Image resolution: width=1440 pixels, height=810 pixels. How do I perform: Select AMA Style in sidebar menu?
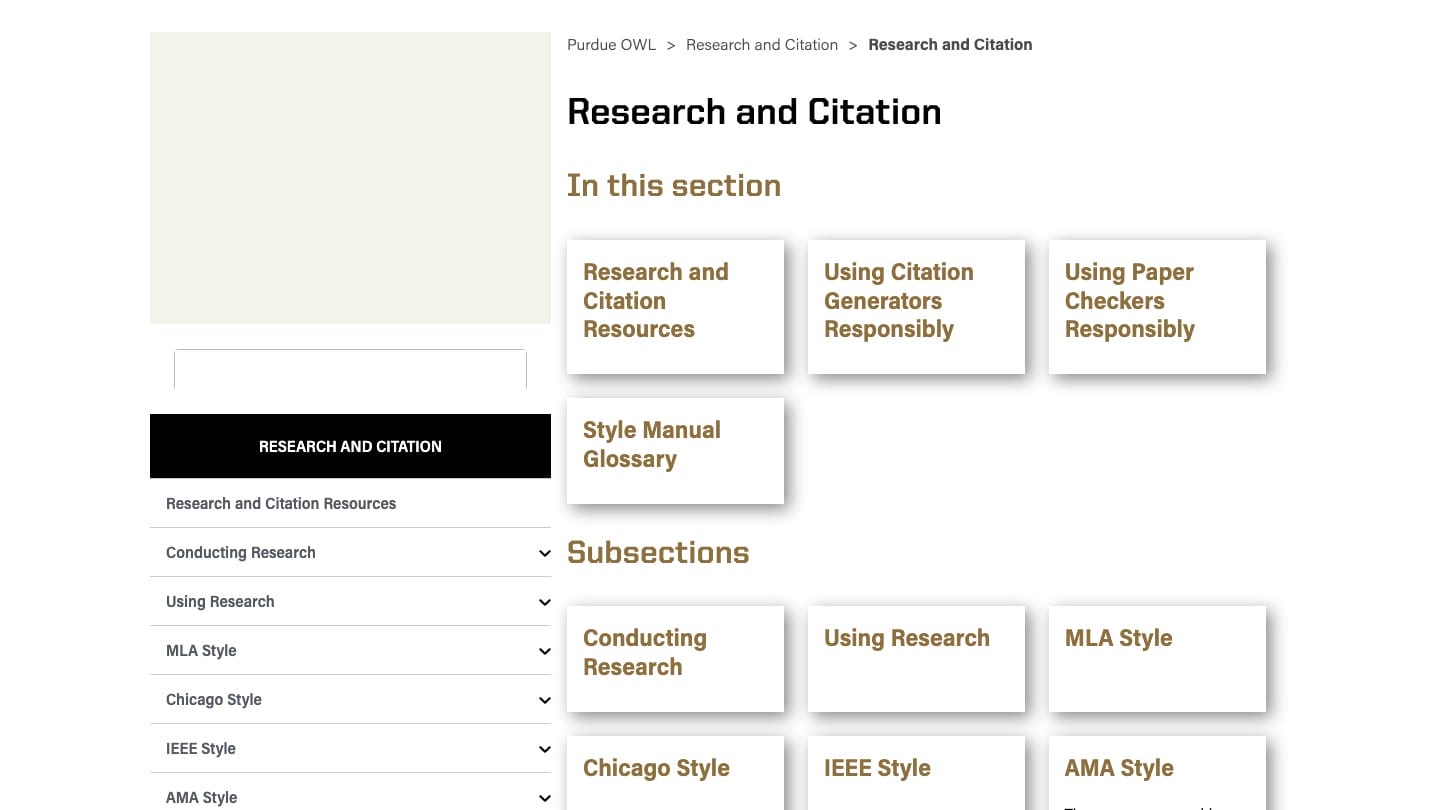(x=202, y=797)
